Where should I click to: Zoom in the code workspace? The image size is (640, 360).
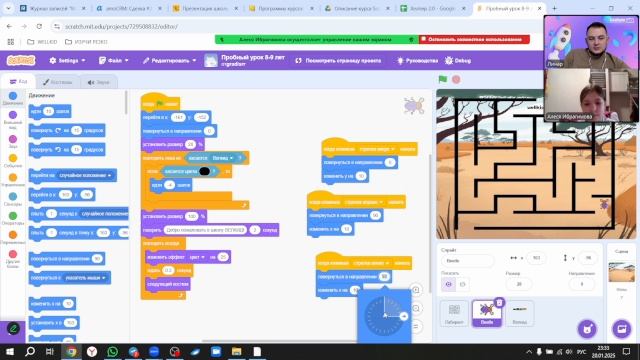tap(416, 290)
